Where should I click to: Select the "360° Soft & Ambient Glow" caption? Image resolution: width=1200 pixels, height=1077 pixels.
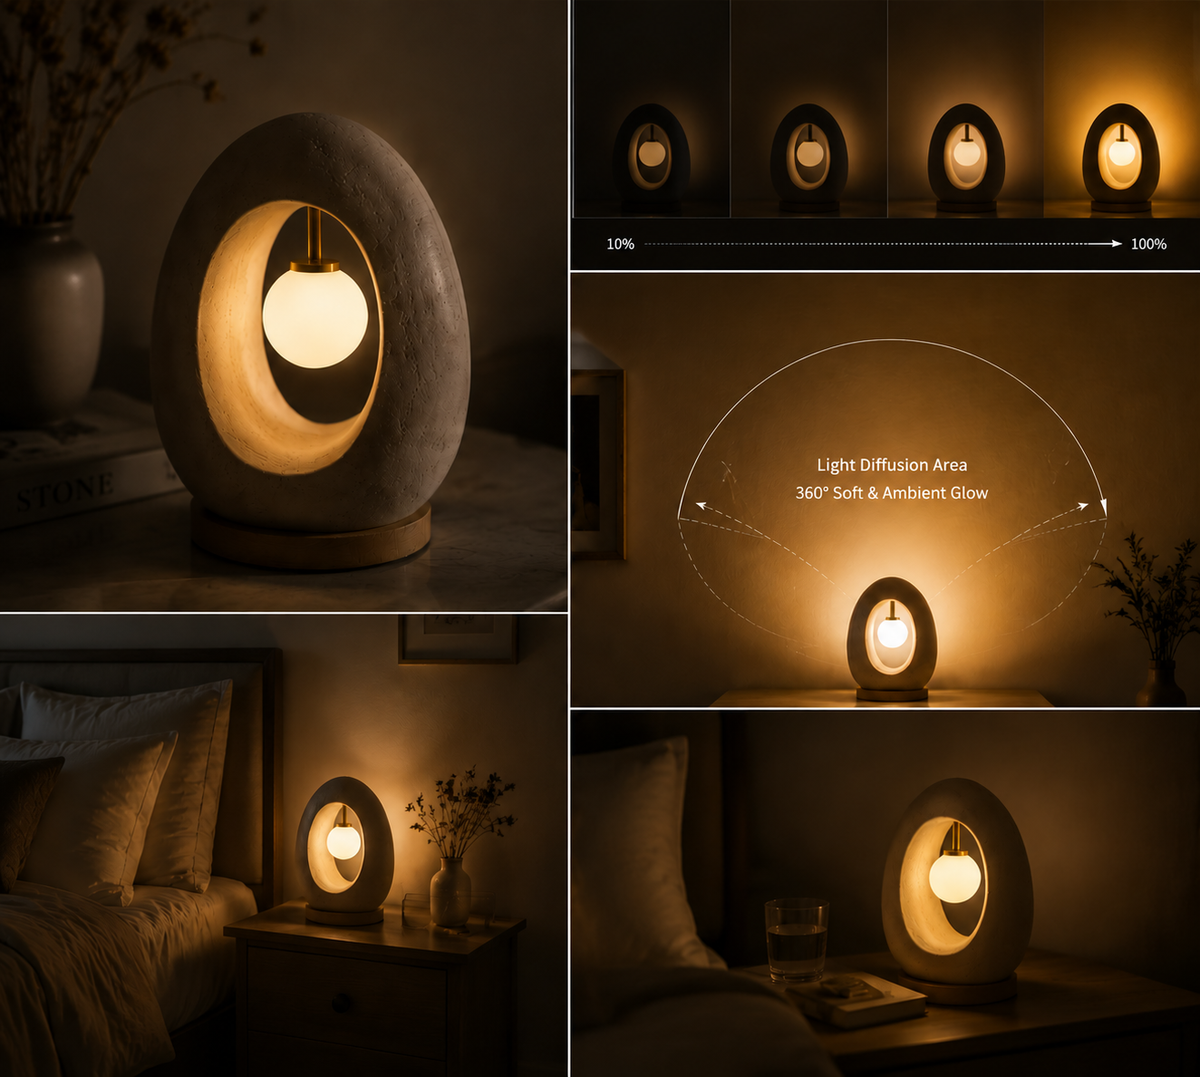pyautogui.click(x=892, y=493)
